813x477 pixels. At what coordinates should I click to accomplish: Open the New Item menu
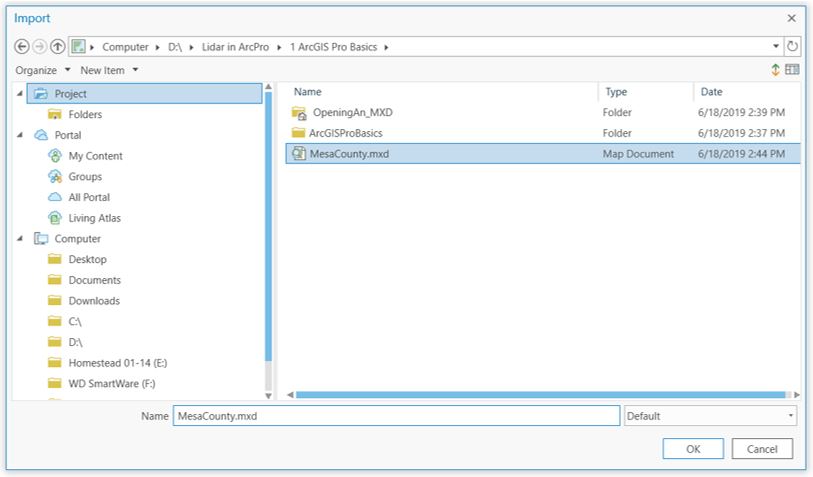pyautogui.click(x=109, y=70)
